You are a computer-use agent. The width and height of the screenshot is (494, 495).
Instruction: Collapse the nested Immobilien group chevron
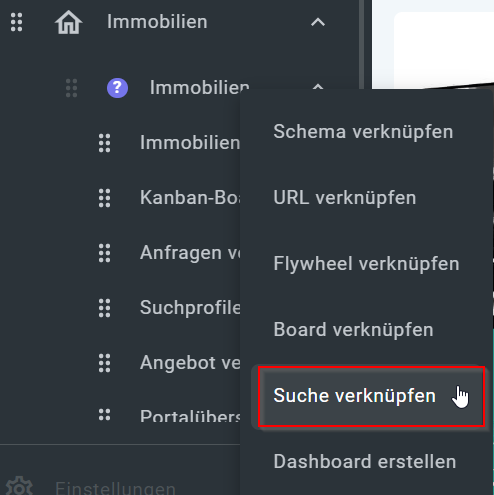[318, 87]
